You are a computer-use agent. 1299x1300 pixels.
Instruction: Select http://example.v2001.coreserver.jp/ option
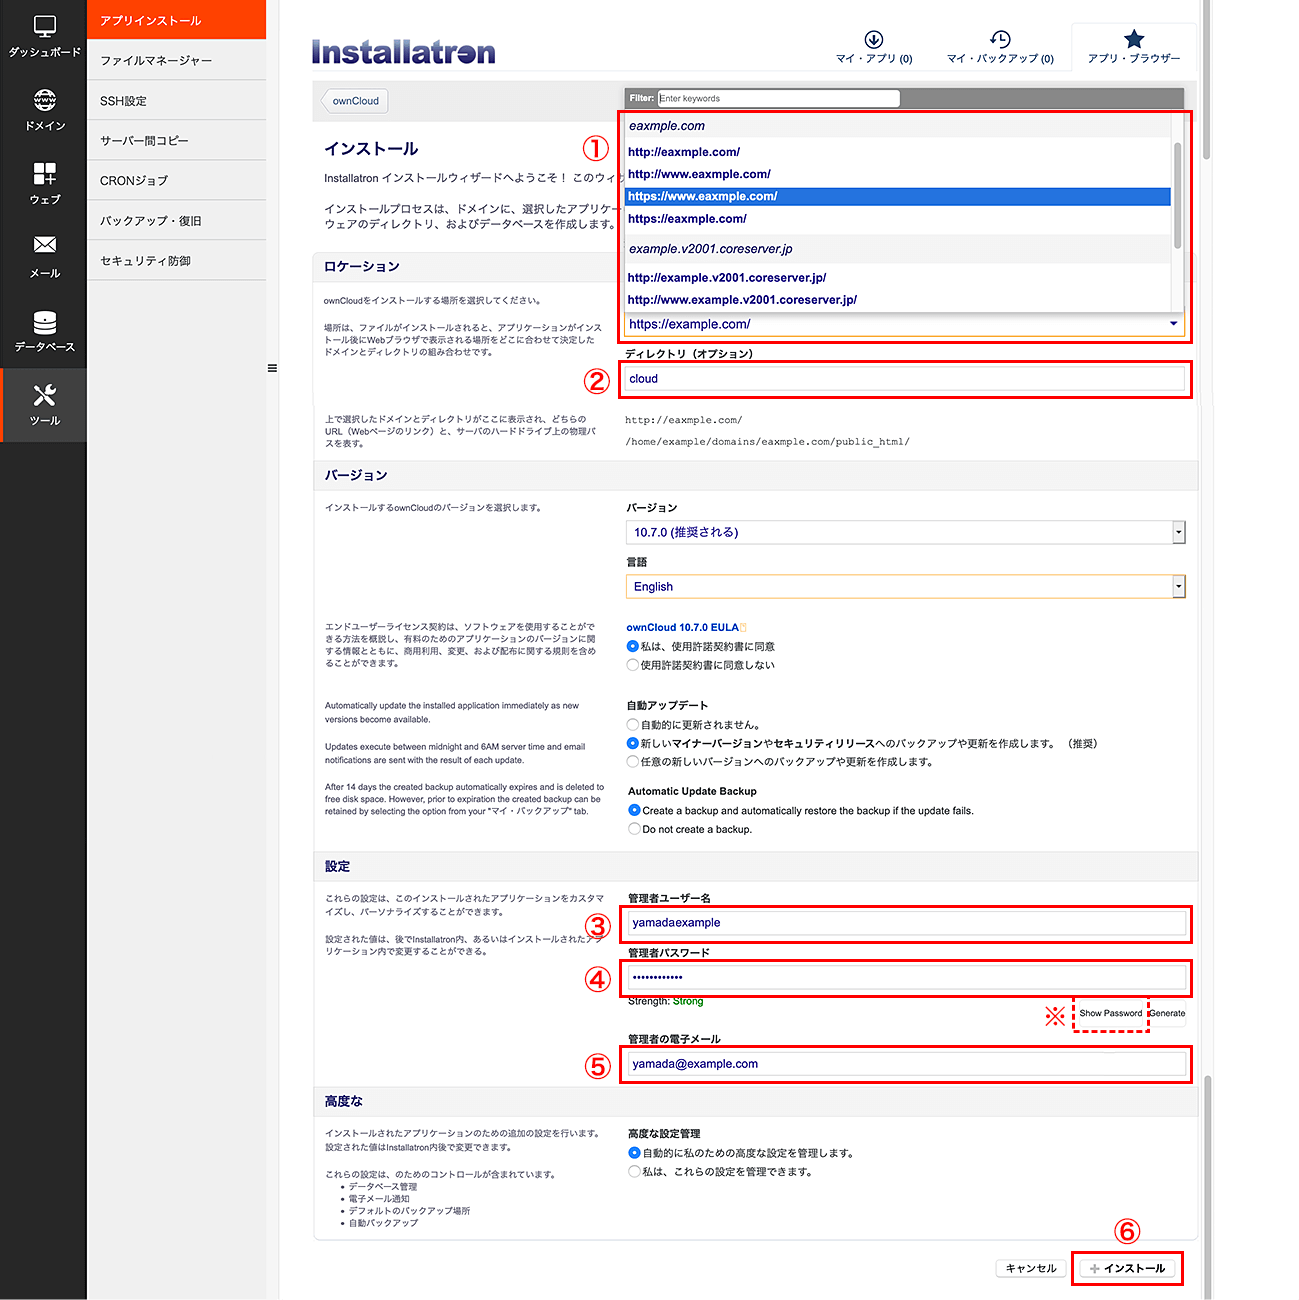897,278
